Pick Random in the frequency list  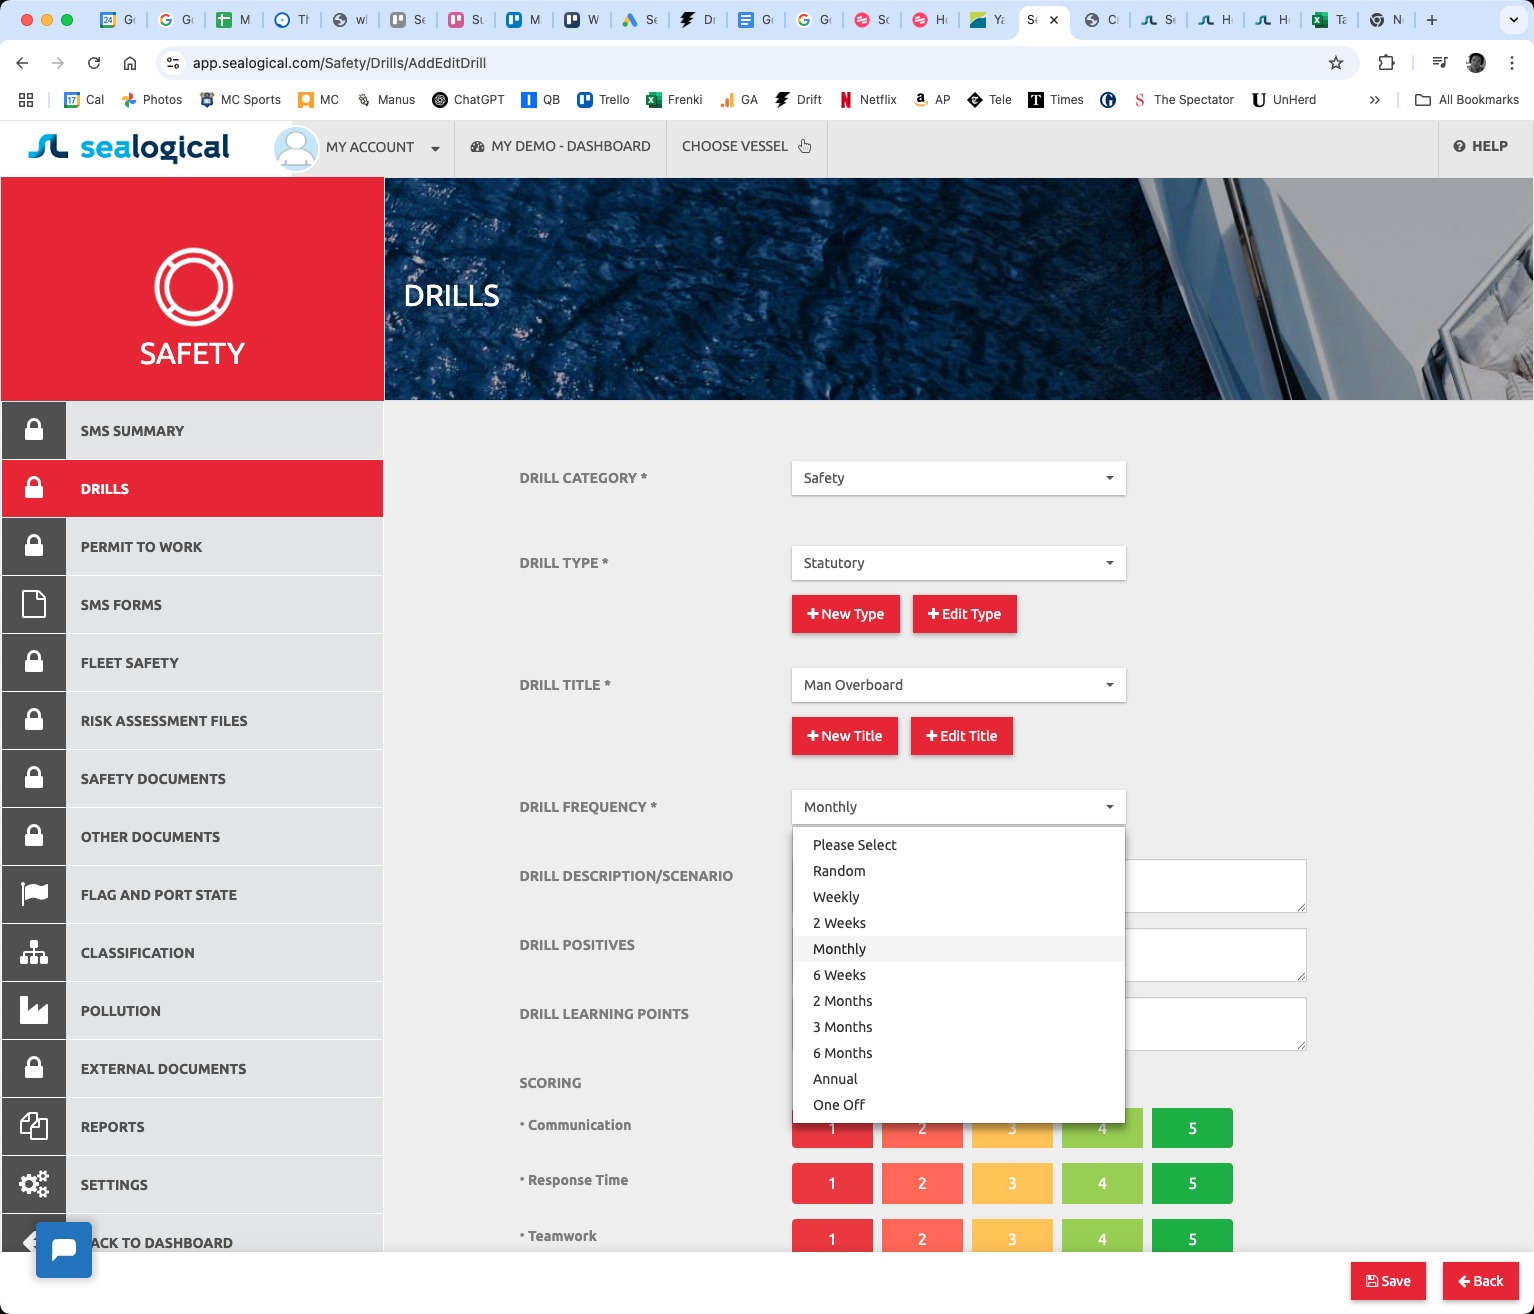958,871
